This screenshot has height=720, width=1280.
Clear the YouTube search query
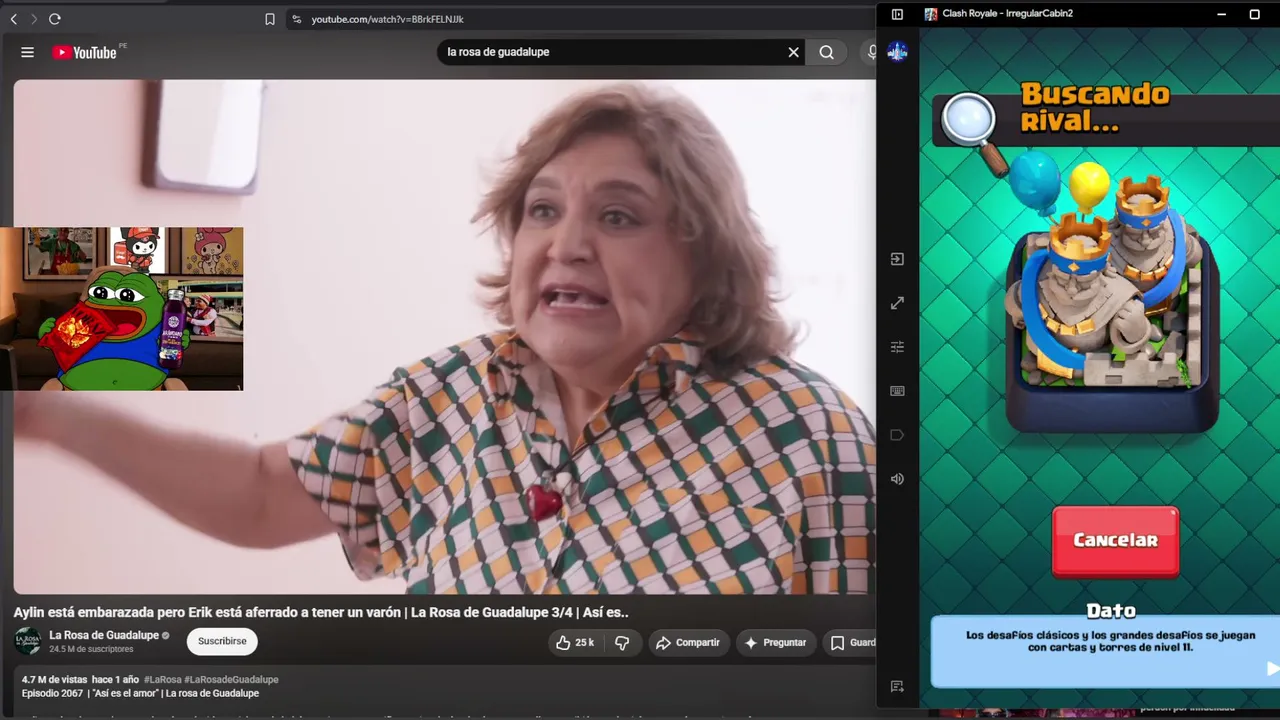(794, 52)
